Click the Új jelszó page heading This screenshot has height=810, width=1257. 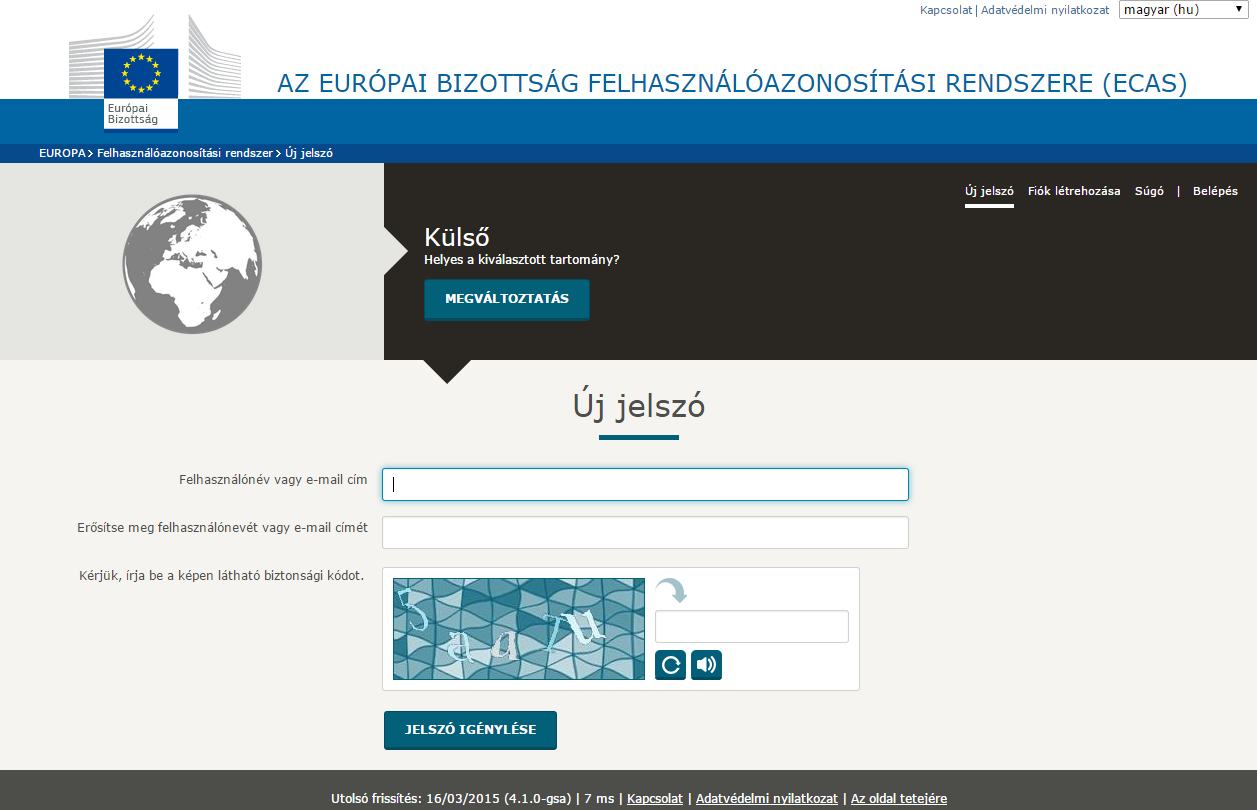639,406
